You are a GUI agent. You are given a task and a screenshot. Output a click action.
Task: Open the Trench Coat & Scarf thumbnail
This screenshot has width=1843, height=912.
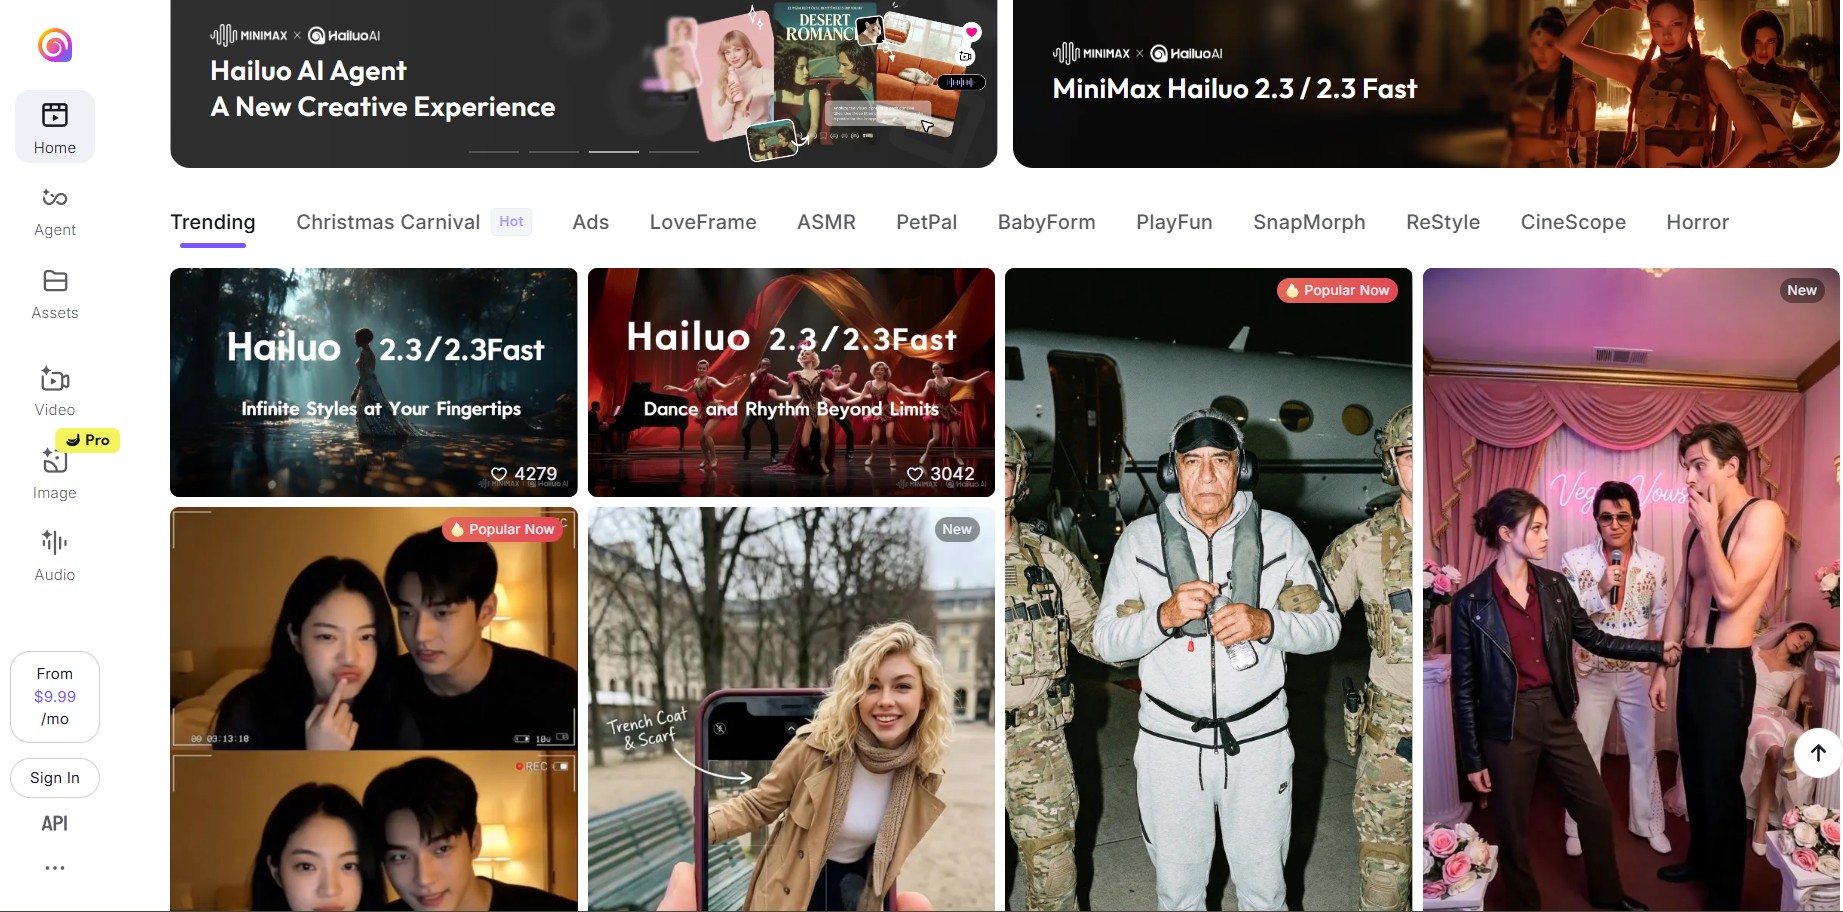click(791, 710)
